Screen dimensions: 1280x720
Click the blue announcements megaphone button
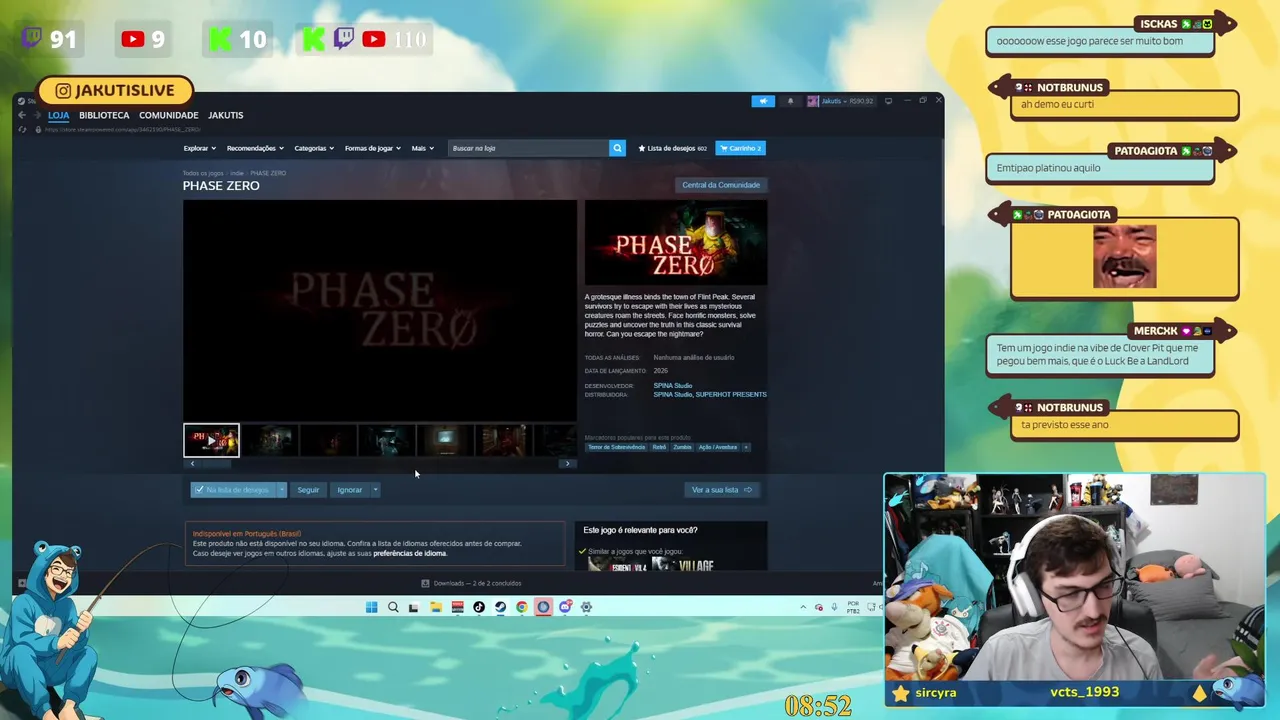pyautogui.click(x=763, y=101)
